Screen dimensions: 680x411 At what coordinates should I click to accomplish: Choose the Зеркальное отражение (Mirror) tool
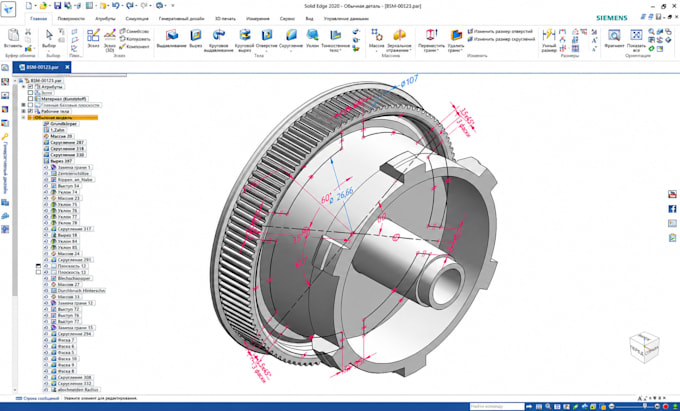click(x=399, y=40)
